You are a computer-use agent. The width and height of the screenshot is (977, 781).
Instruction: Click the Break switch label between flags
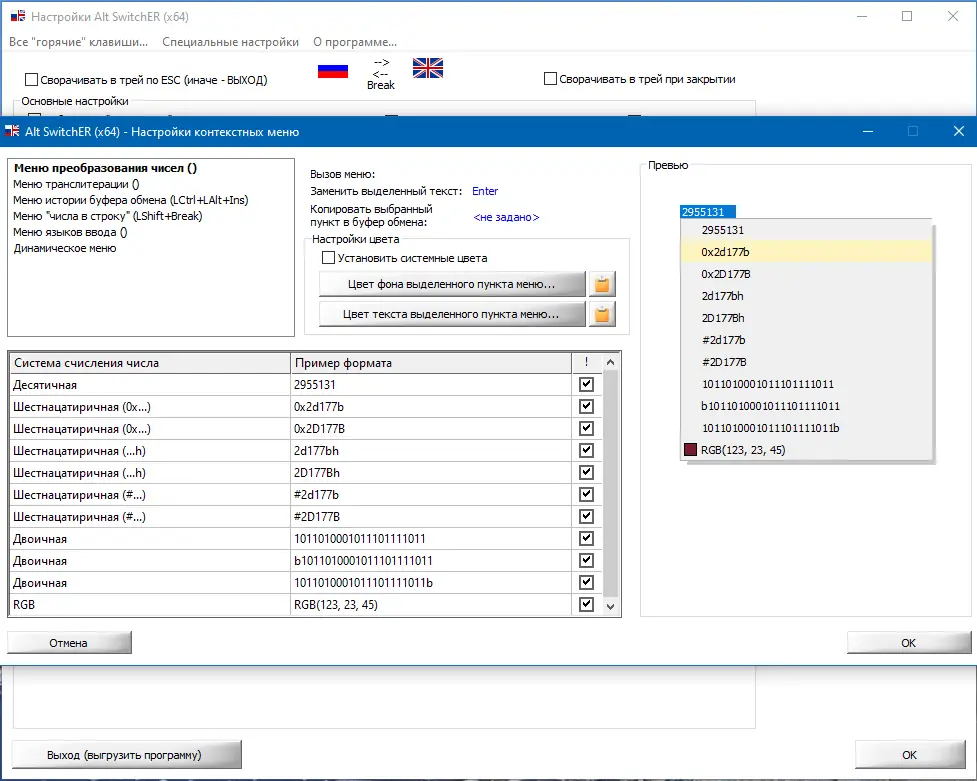click(x=381, y=85)
